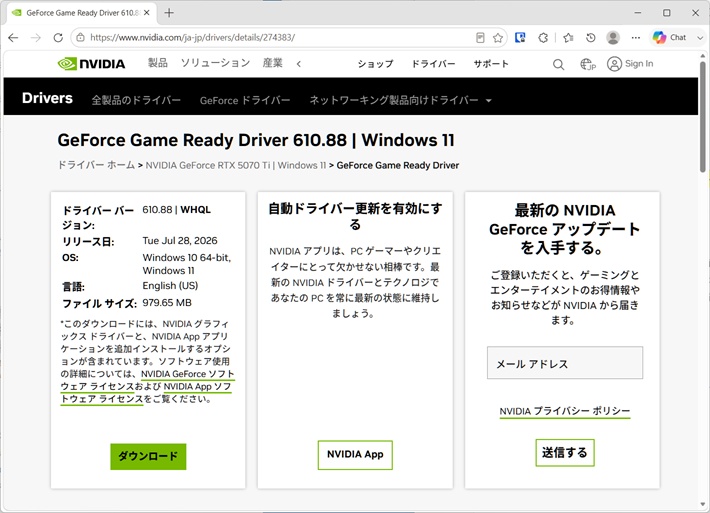Focus the メール アドレス input field

click(565, 363)
